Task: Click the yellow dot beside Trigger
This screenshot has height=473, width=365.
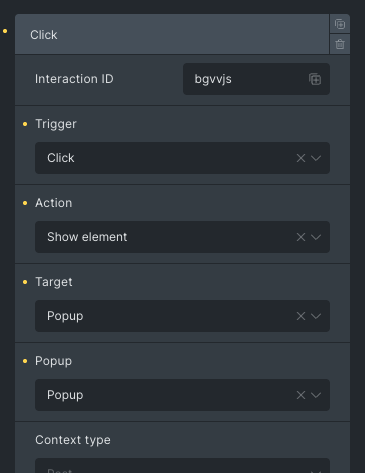Action: coord(25,124)
